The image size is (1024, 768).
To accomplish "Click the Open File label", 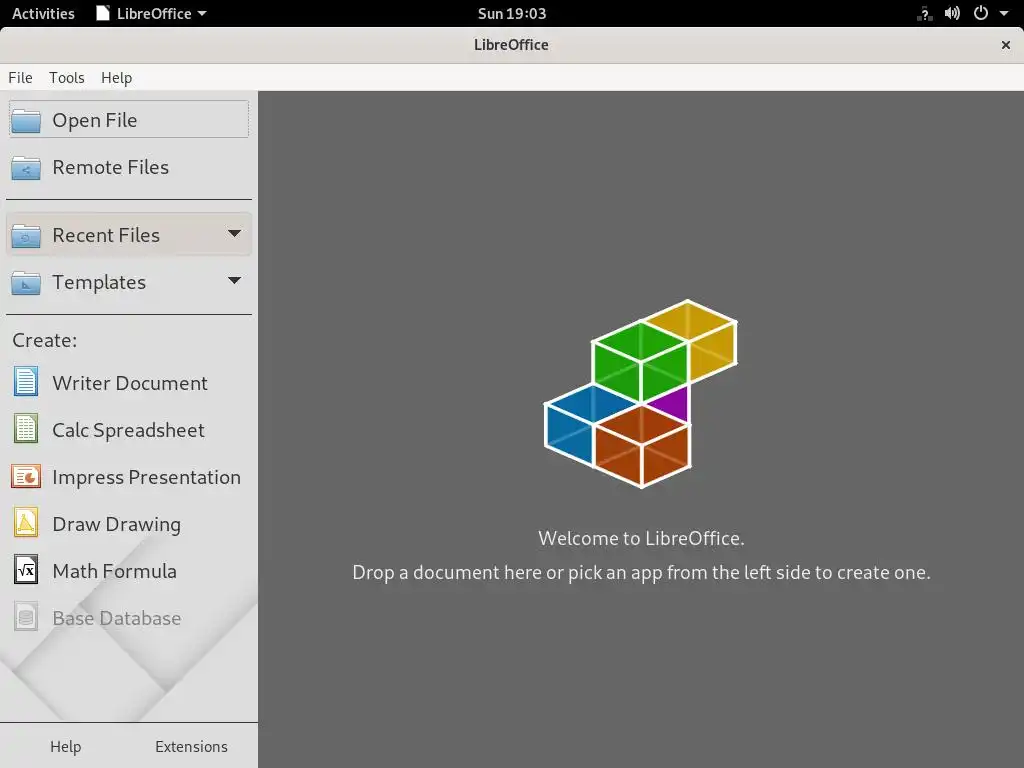I will click(x=95, y=120).
